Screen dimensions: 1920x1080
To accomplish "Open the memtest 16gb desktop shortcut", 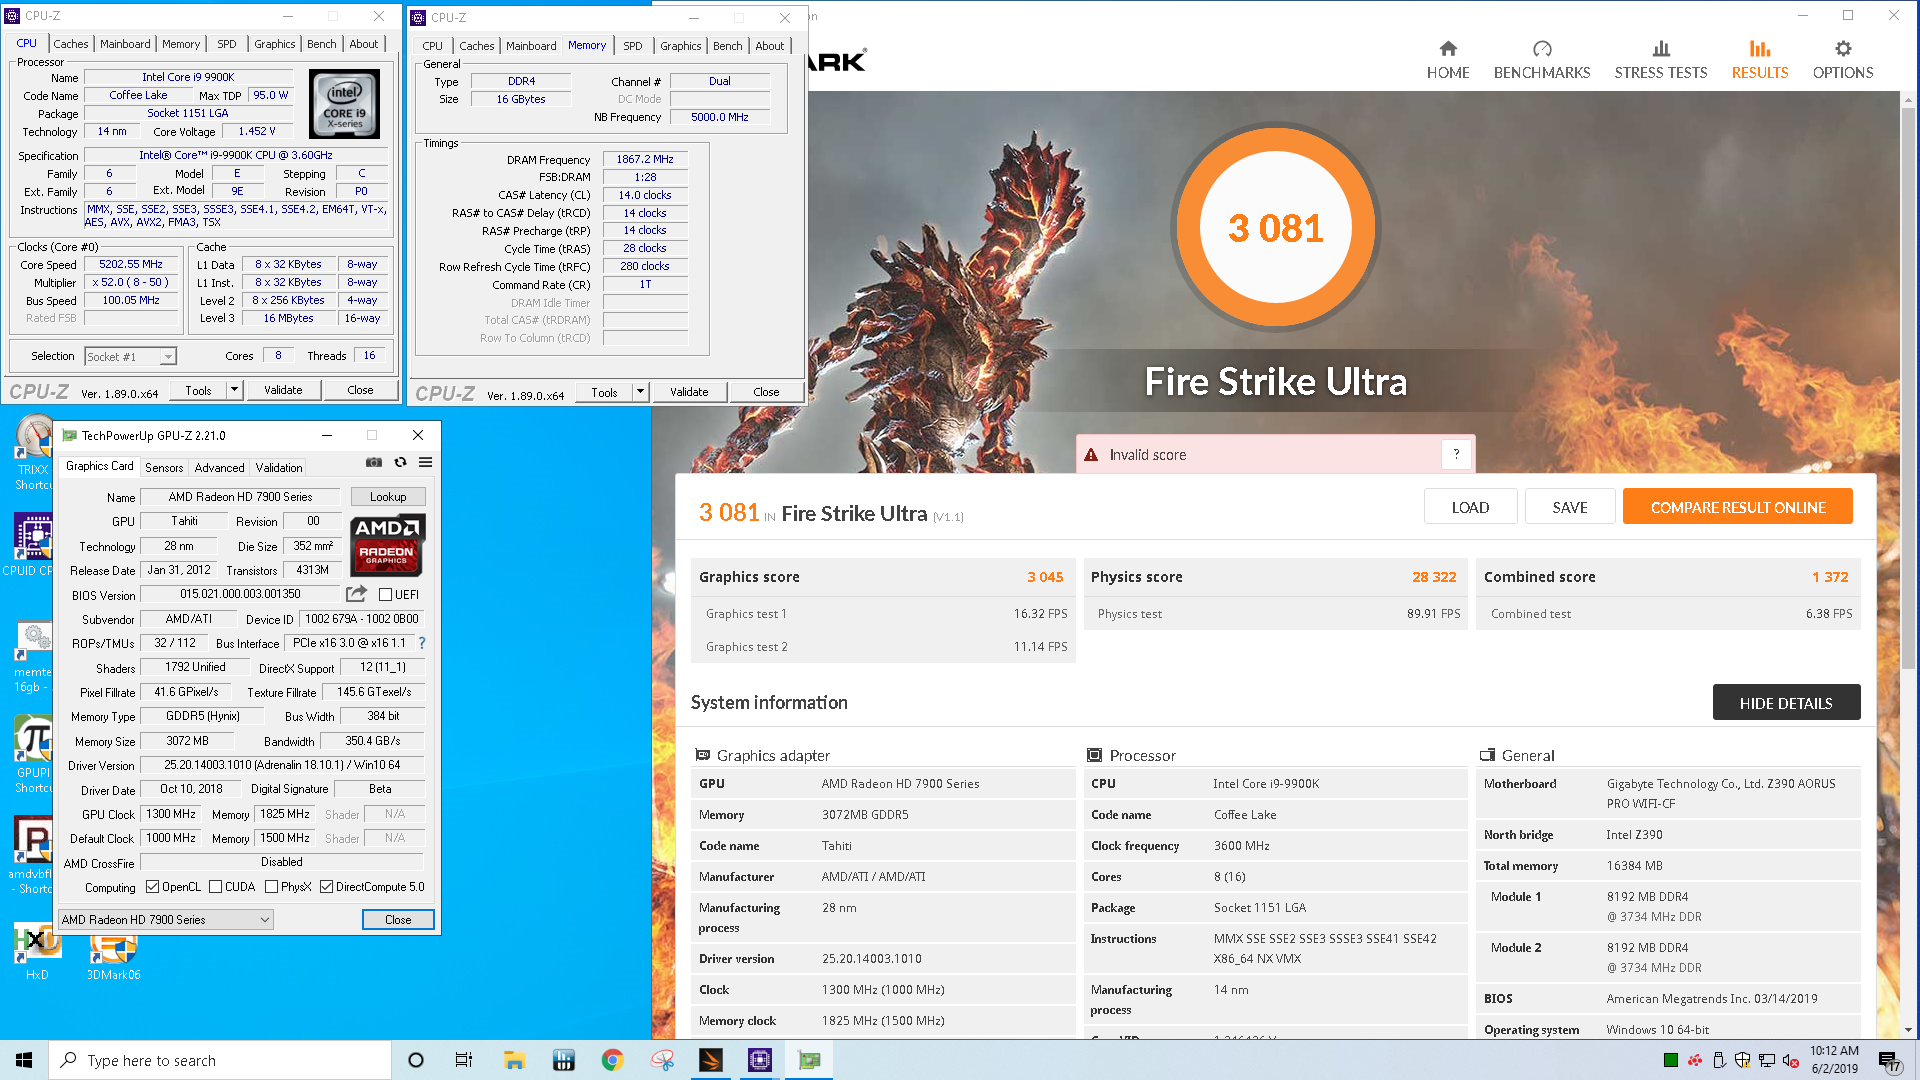I will tap(33, 658).
